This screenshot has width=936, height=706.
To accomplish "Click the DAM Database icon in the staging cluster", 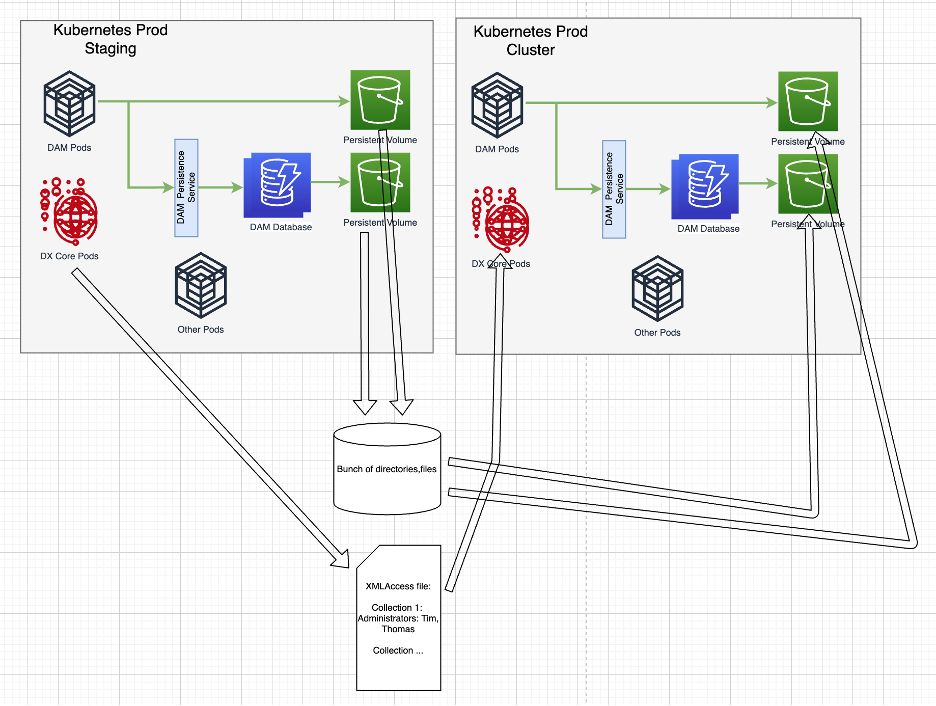I will [277, 185].
